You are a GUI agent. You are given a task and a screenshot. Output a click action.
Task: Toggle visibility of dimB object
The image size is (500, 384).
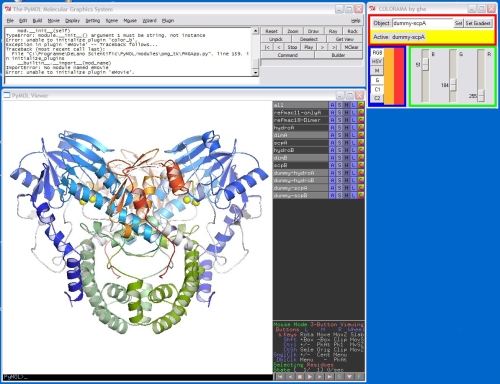(x=301, y=158)
